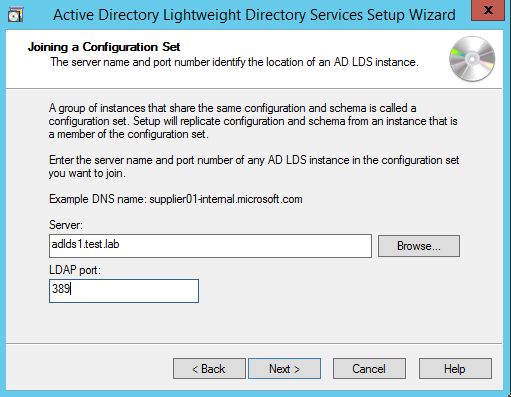Cancel the AD LDS setup wizard
Screen dimensions: 511x397
pyautogui.click(x=369, y=369)
